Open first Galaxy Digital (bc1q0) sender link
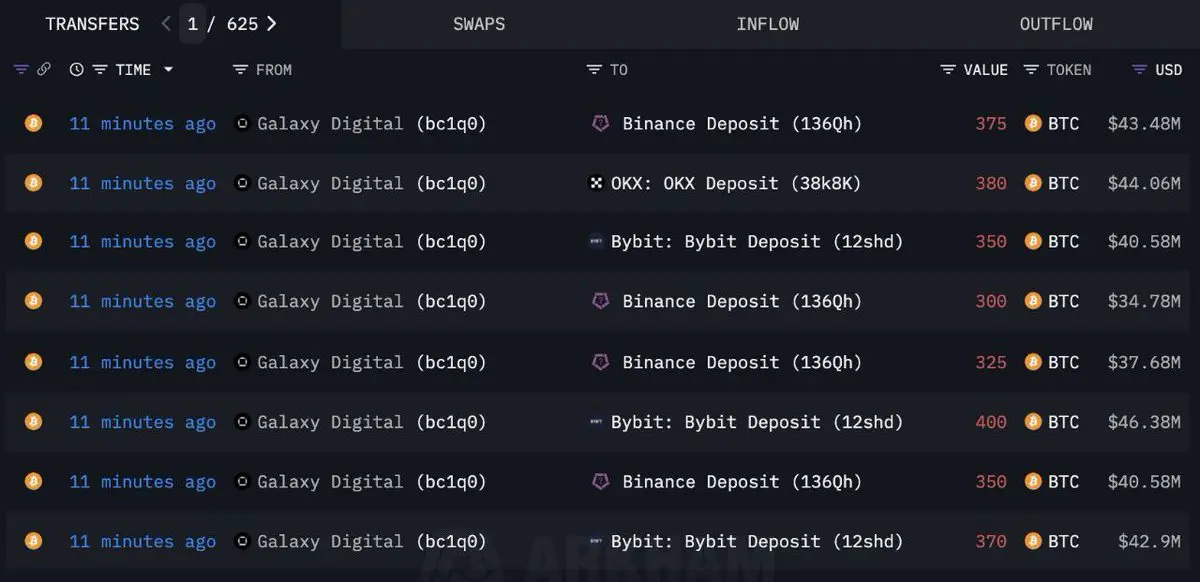Screen dimensions: 1200x582 (x=372, y=124)
